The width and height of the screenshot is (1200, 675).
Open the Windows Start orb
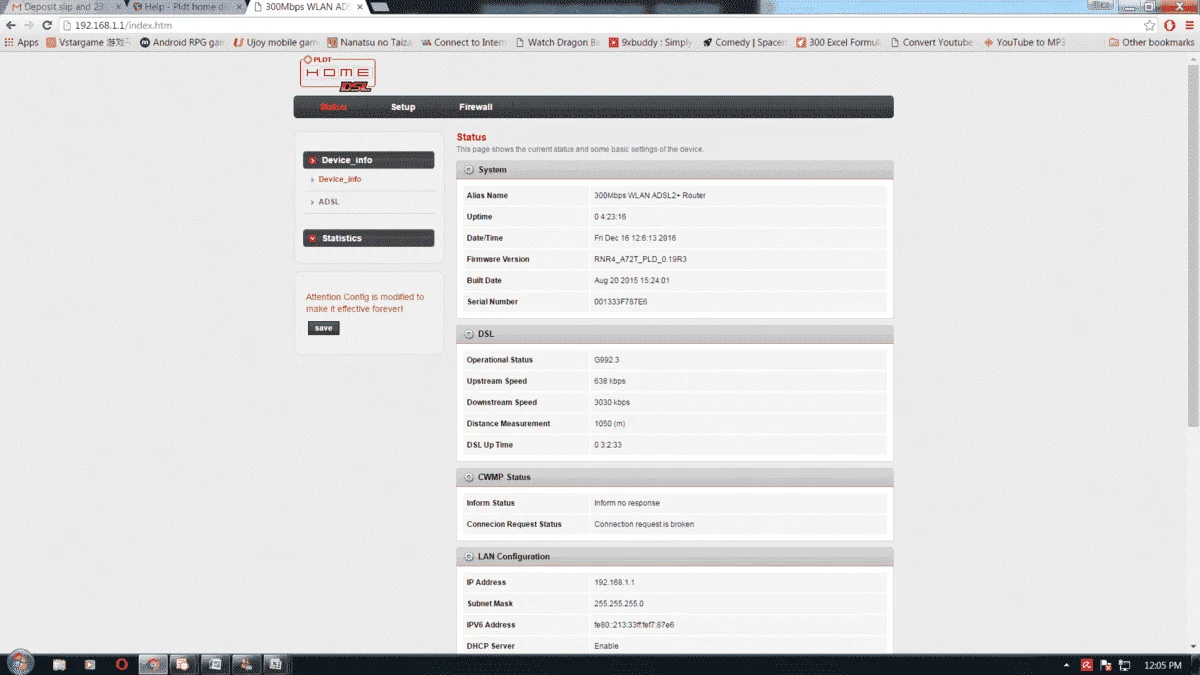[x=20, y=663]
